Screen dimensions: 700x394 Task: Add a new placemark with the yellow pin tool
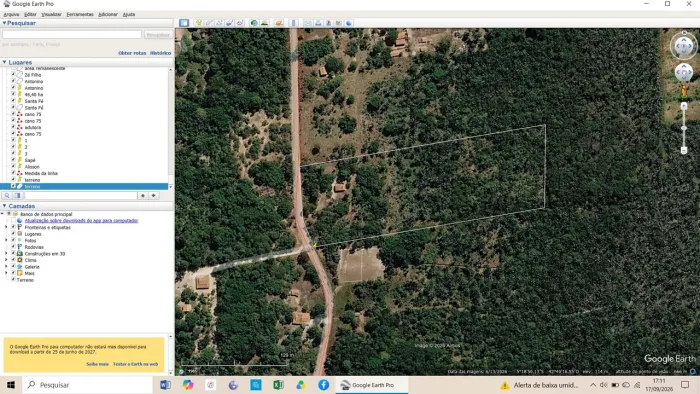click(198, 23)
